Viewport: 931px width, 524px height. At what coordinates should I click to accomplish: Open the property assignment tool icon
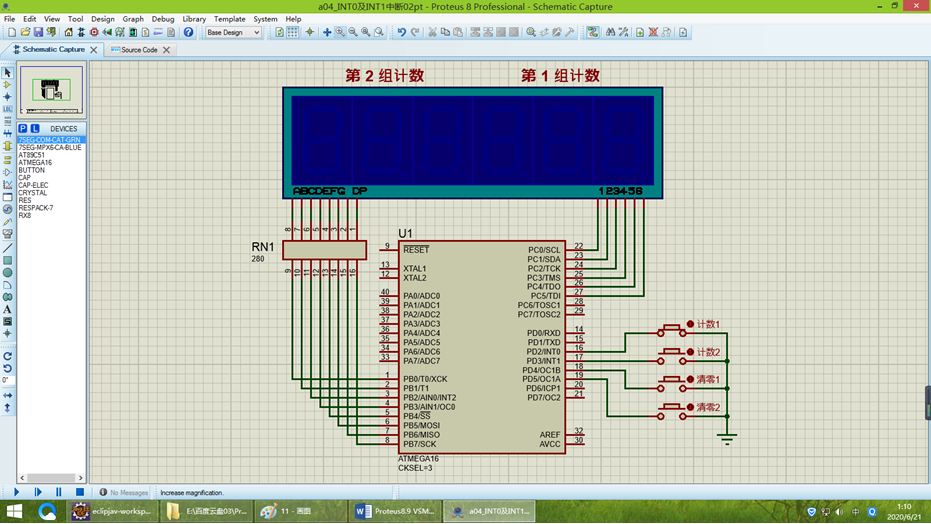tap(623, 33)
